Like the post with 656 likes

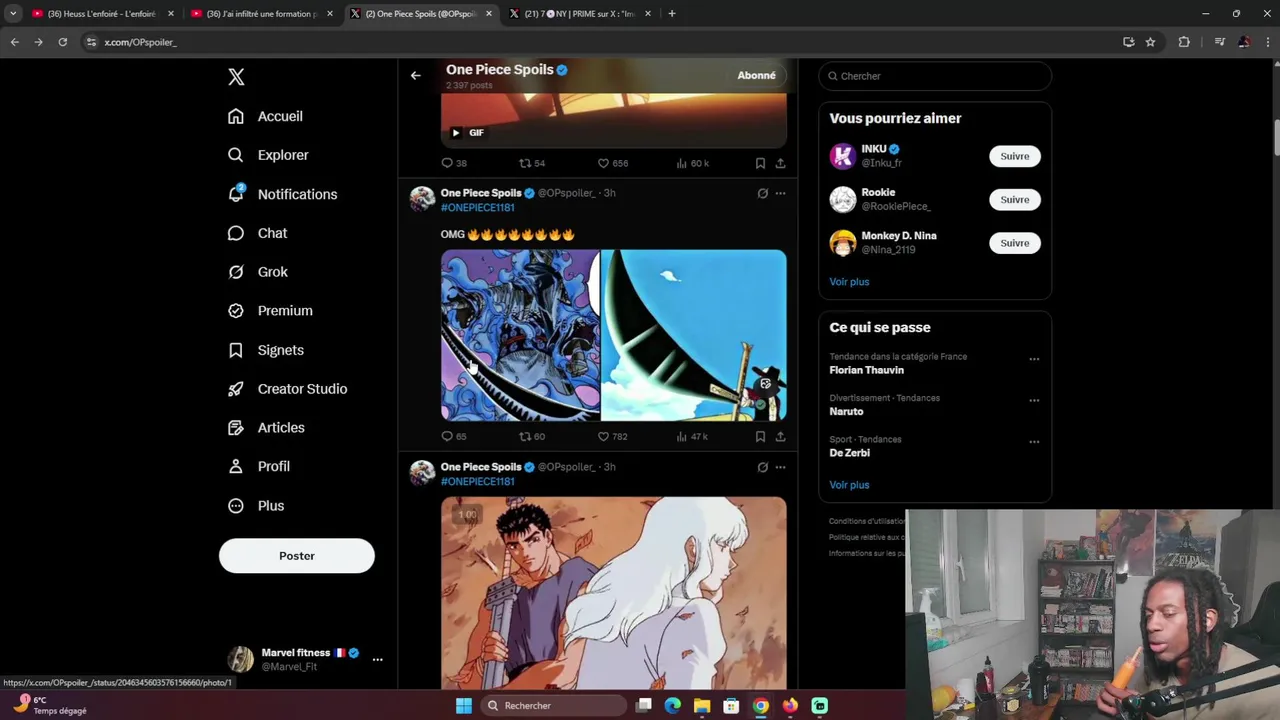pyautogui.click(x=613, y=163)
